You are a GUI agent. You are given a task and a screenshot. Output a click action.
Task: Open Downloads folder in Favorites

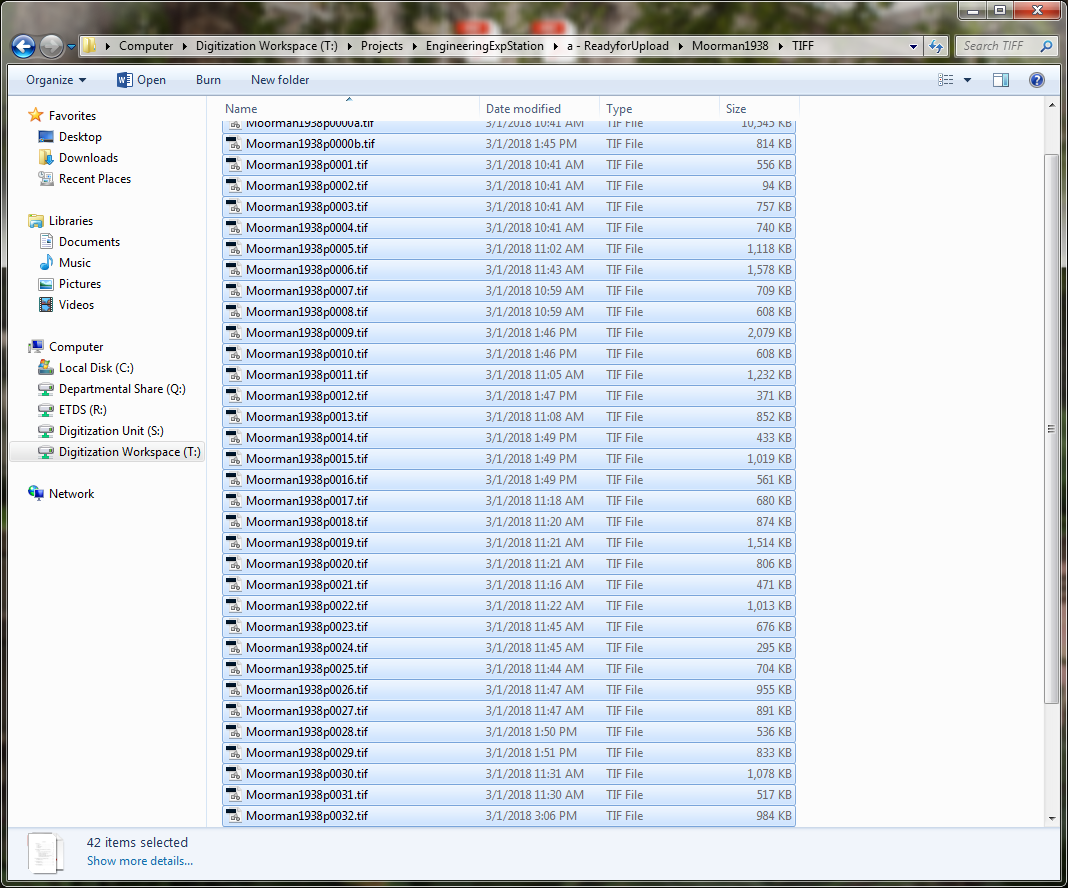click(88, 158)
